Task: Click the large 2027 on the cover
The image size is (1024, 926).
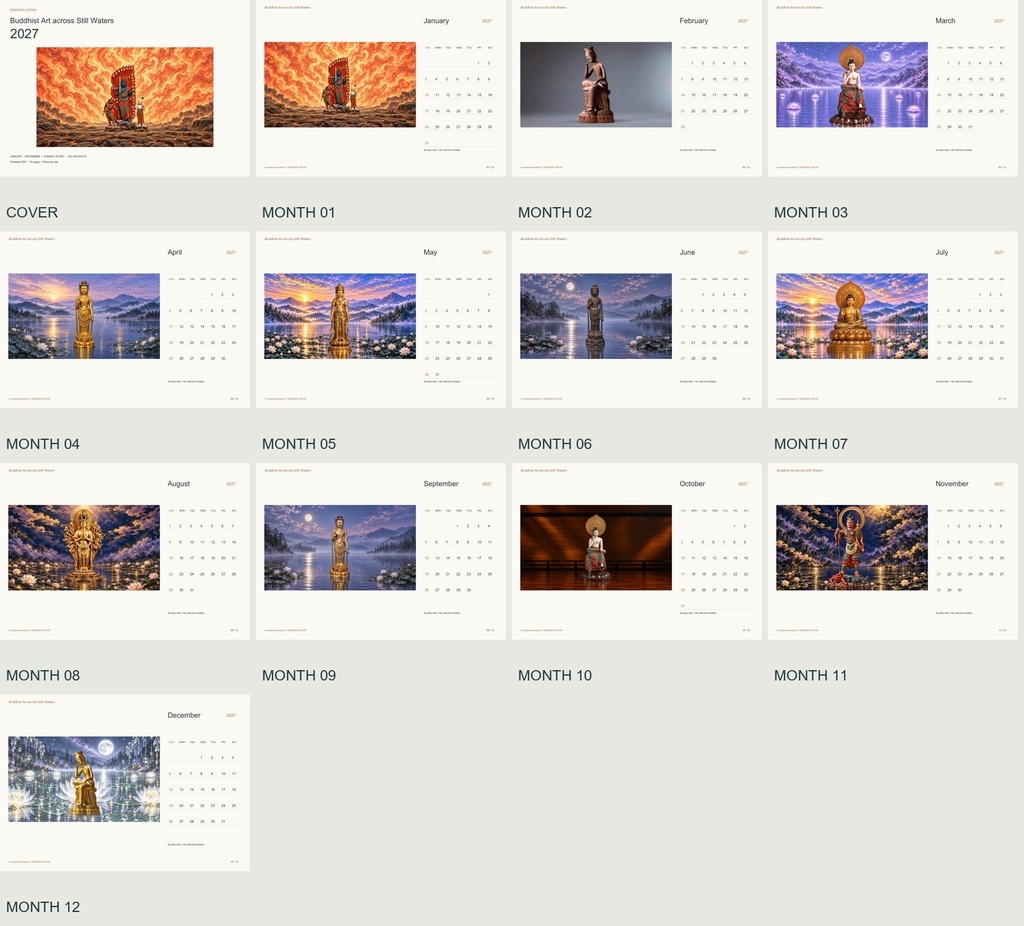Action: pos(24,34)
